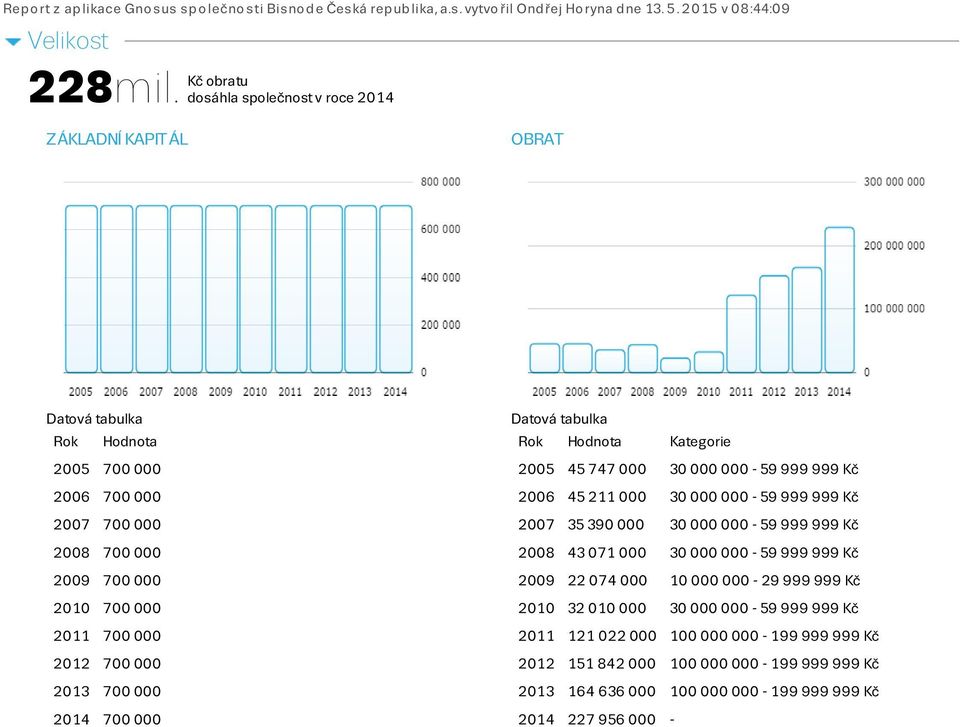The width and height of the screenshot is (960, 727).
Task: Click 700 000 value for year 2005
Action: (132, 469)
